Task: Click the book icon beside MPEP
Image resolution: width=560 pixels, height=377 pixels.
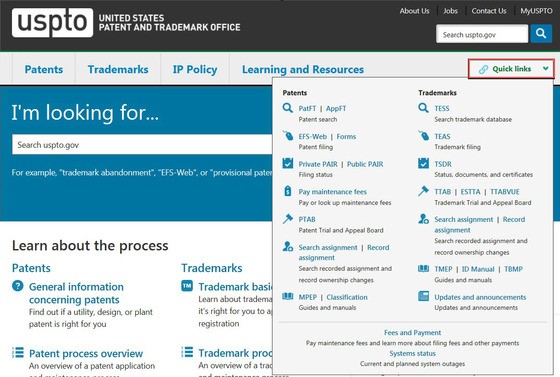Action: (x=288, y=296)
